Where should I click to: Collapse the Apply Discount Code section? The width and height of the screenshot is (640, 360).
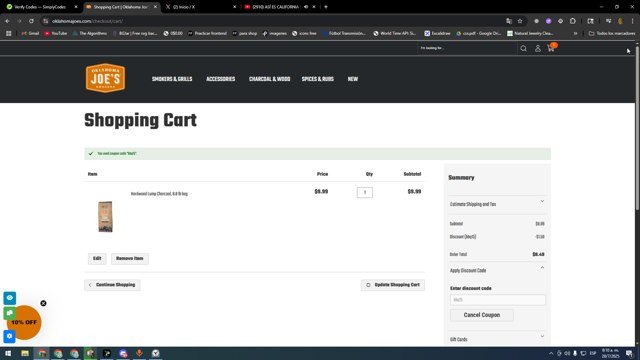[497, 270]
